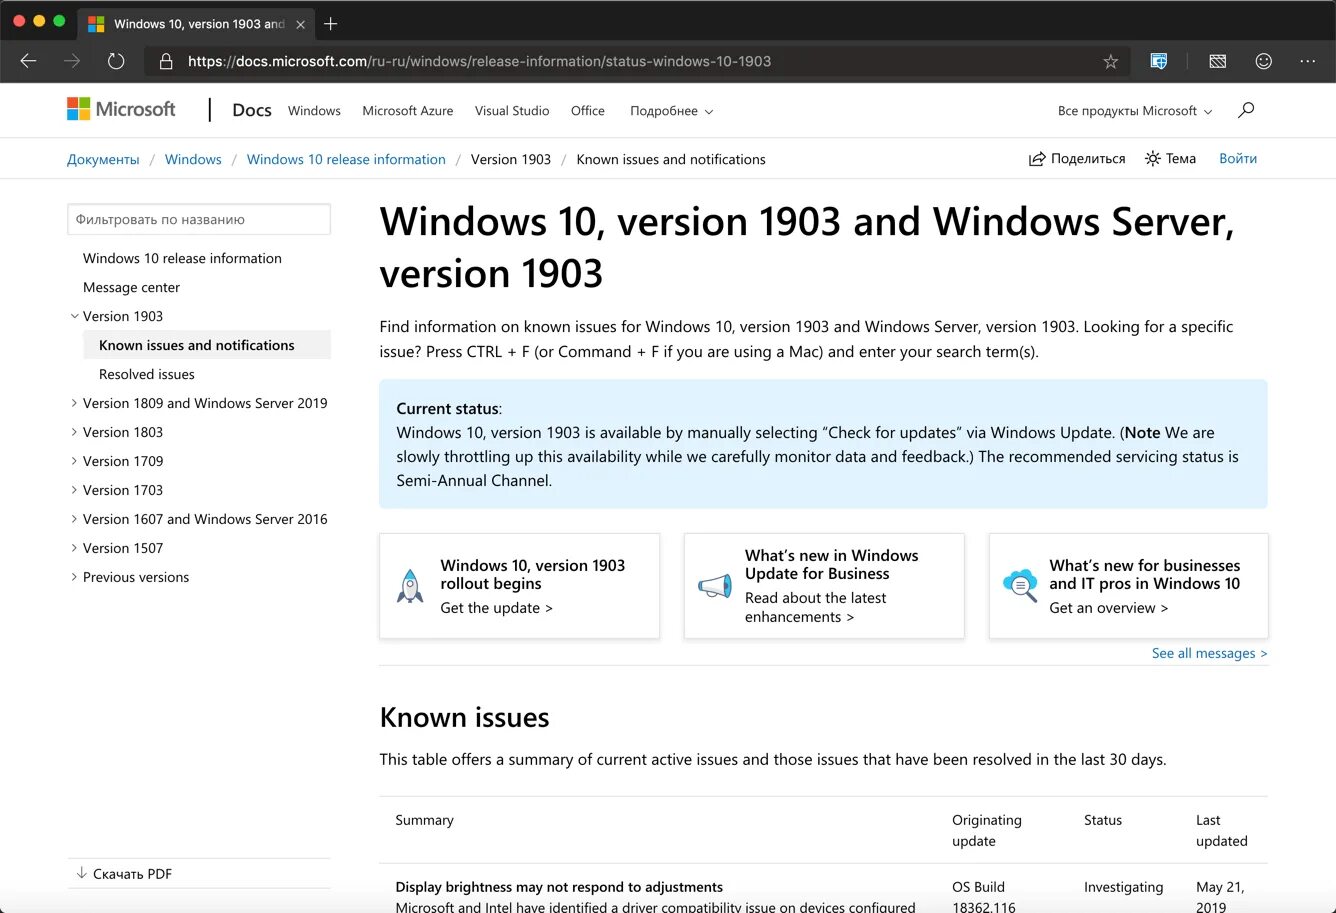Image resolution: width=1336 pixels, height=913 pixels.
Task: Download the page with Скачать PDF
Action: coord(124,873)
